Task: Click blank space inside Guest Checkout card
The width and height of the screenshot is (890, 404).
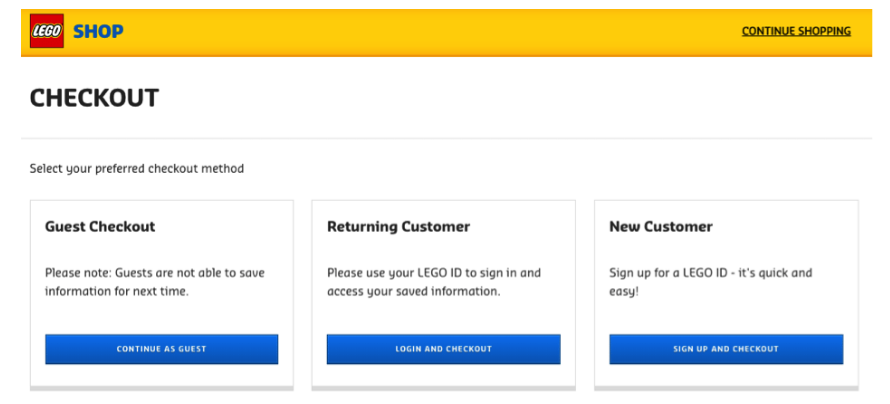Action: [x=162, y=317]
